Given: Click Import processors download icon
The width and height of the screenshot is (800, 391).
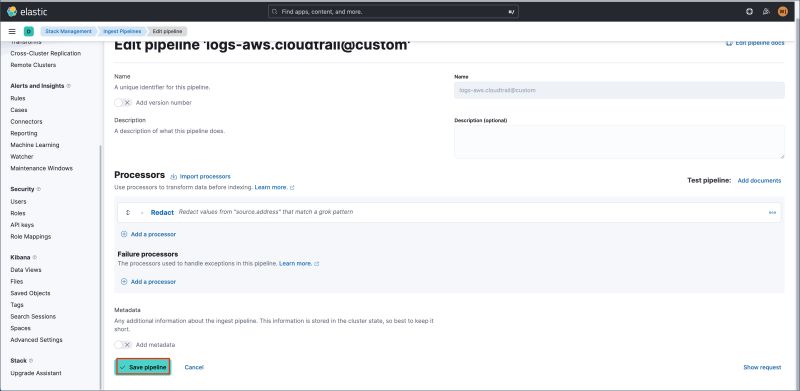Looking at the screenshot, I should pos(173,177).
